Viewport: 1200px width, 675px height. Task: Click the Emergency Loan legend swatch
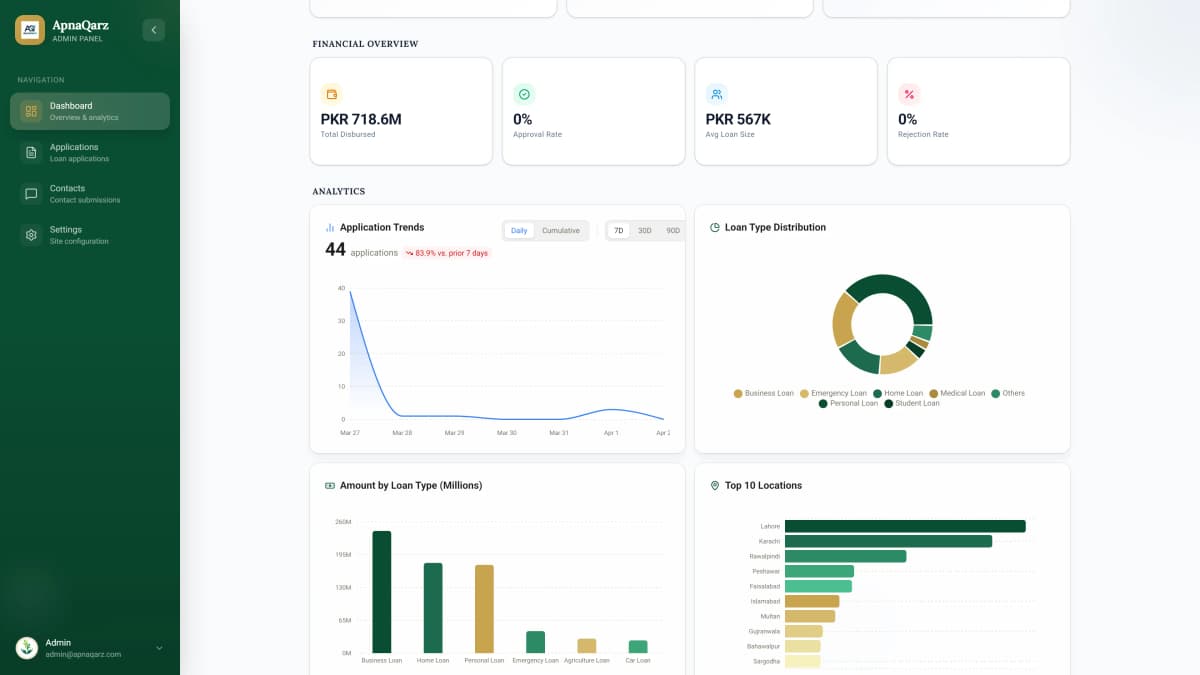(x=804, y=393)
